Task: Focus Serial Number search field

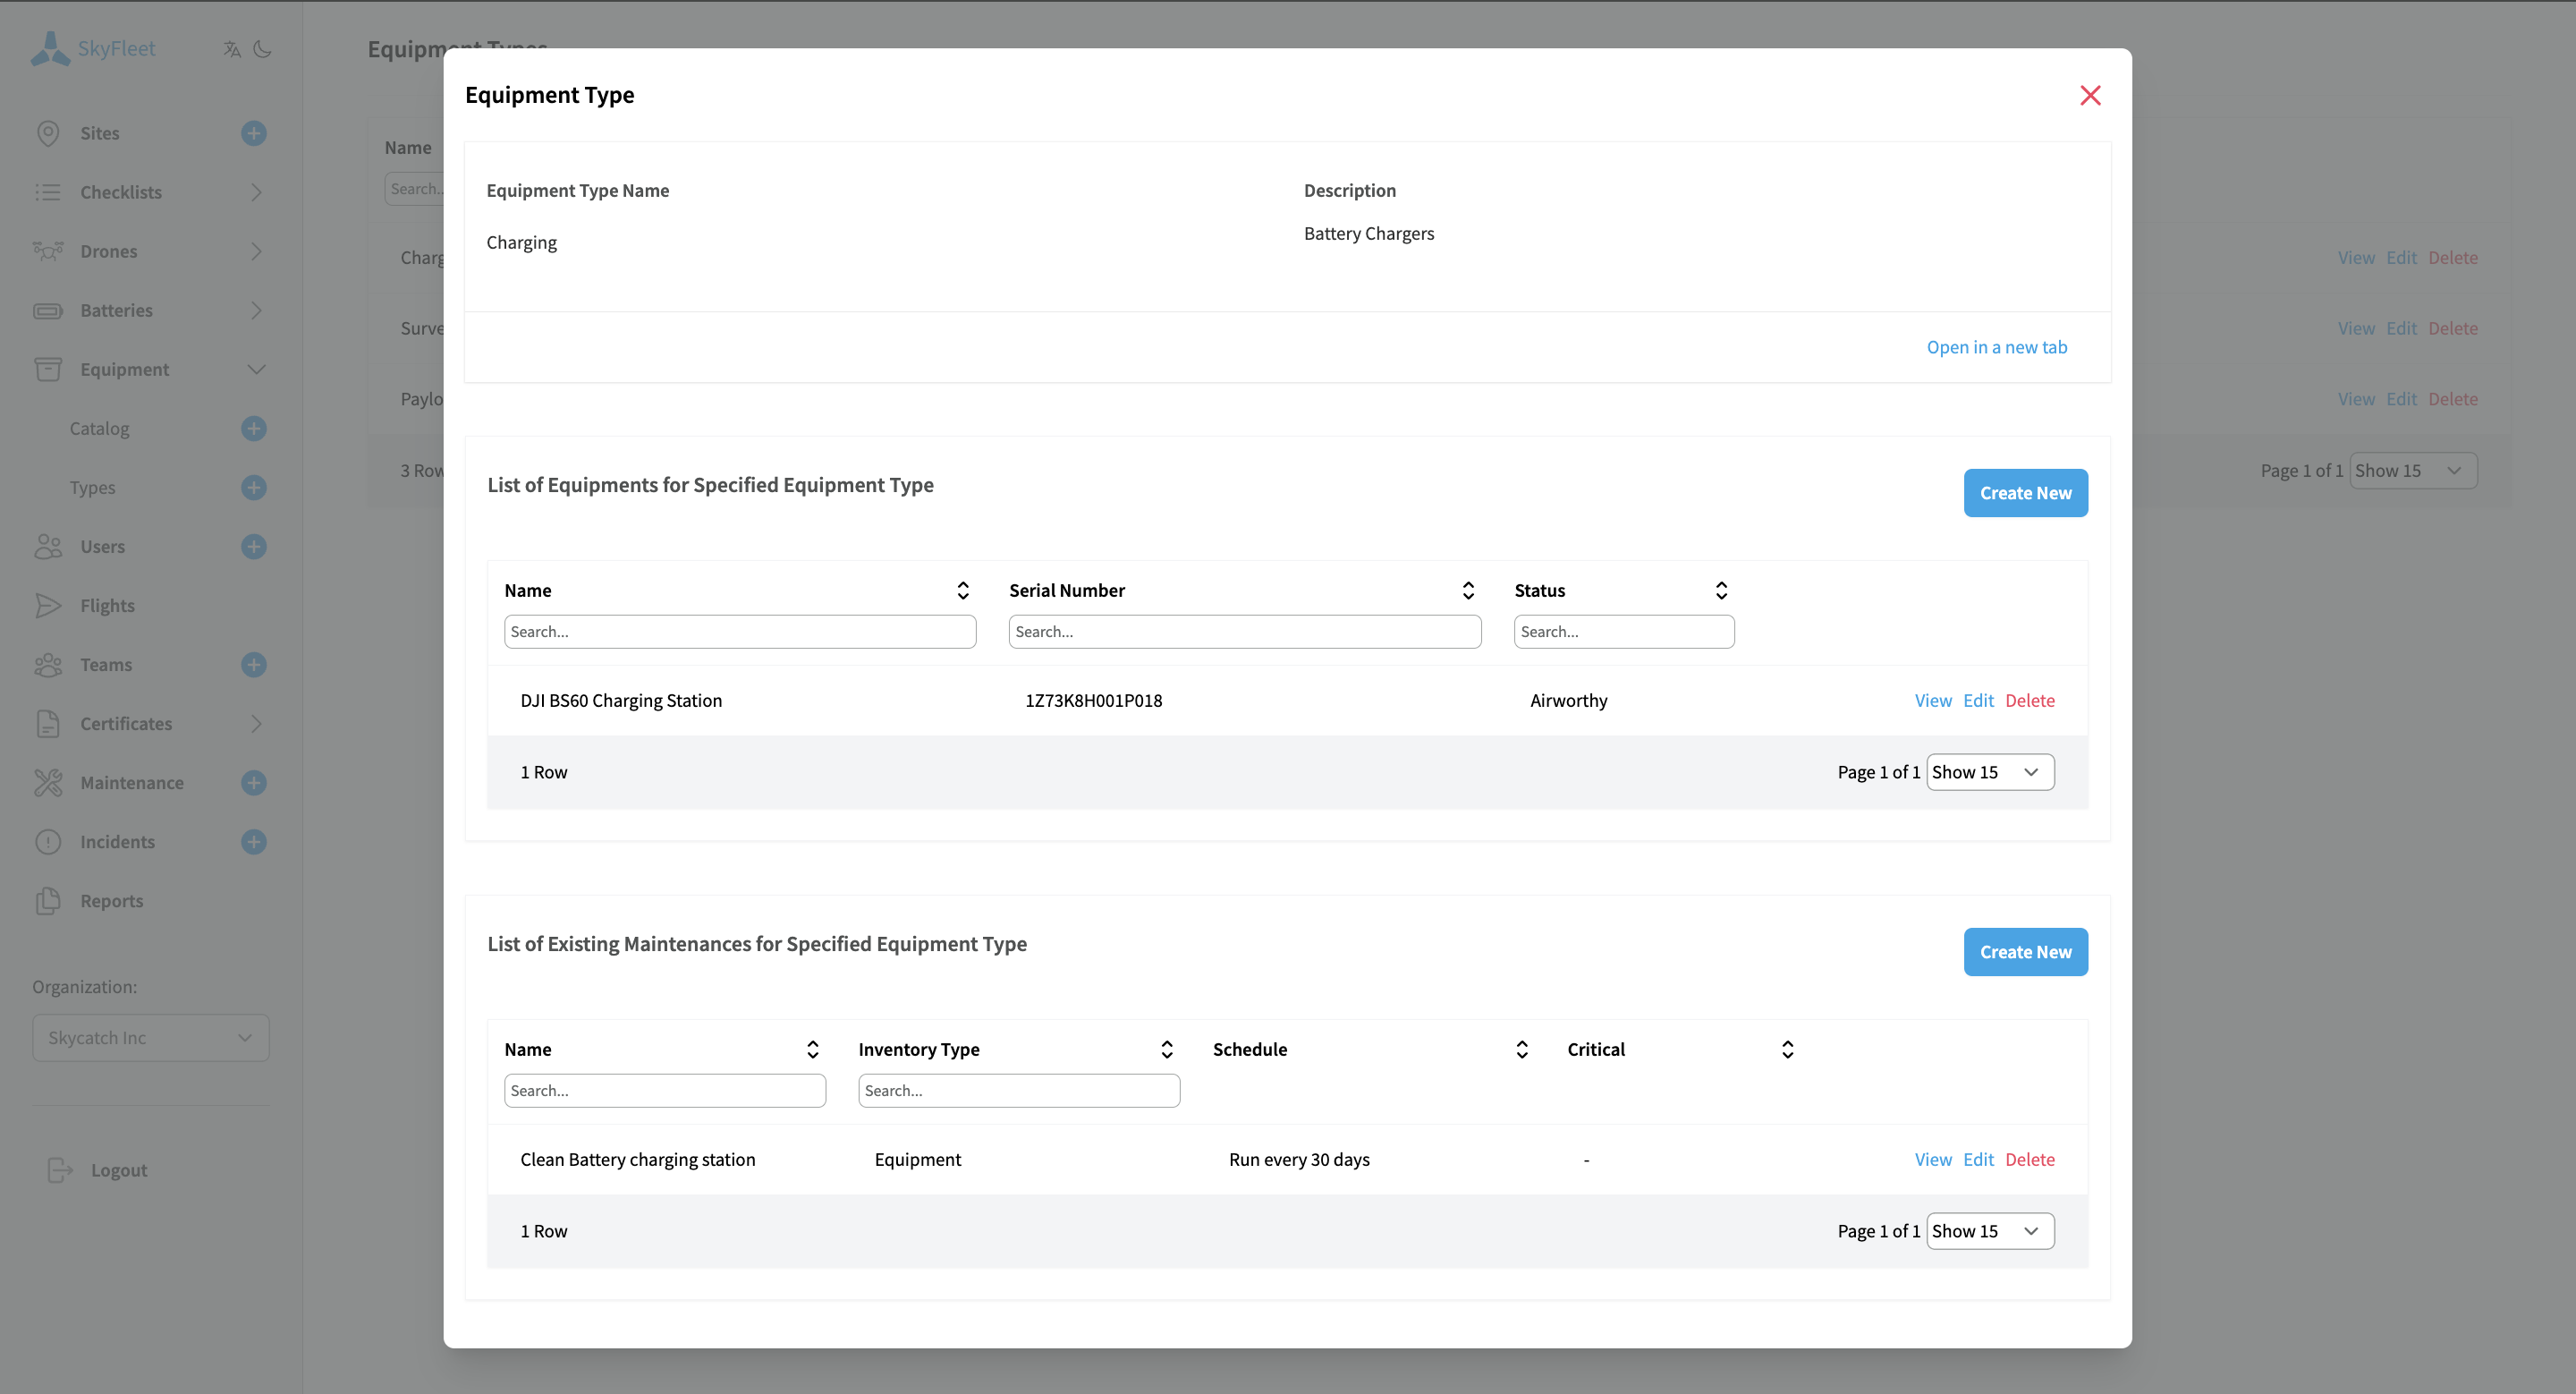Action: pyautogui.click(x=1245, y=631)
